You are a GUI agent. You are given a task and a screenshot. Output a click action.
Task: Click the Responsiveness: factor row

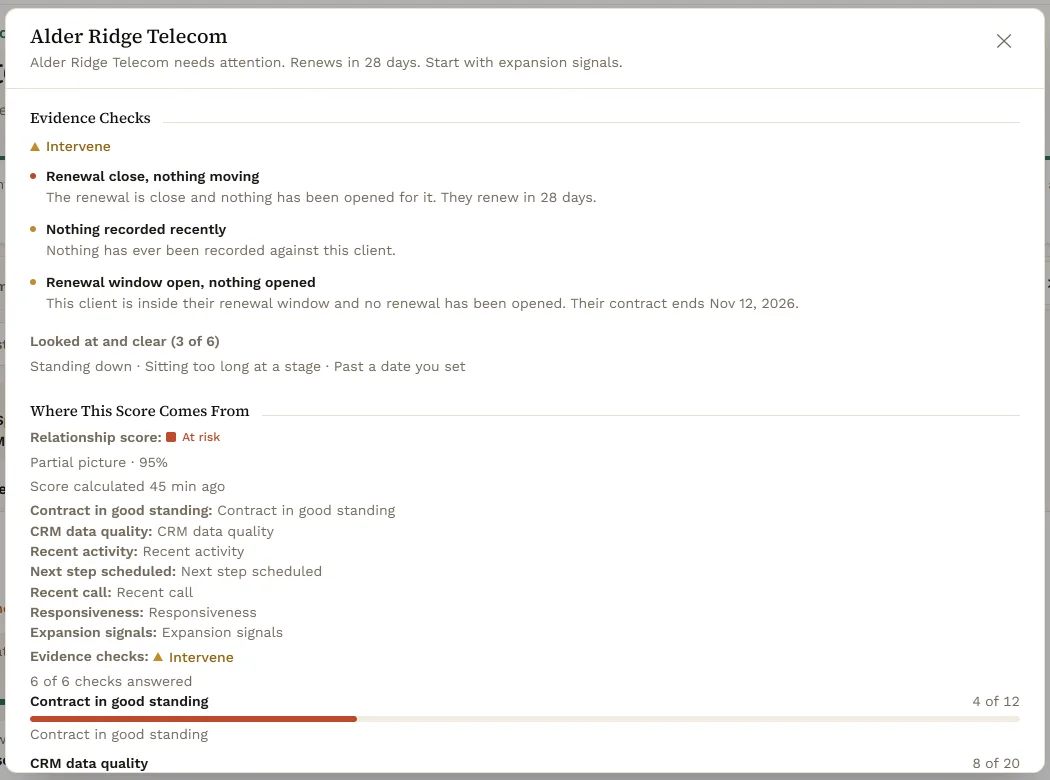(x=143, y=613)
